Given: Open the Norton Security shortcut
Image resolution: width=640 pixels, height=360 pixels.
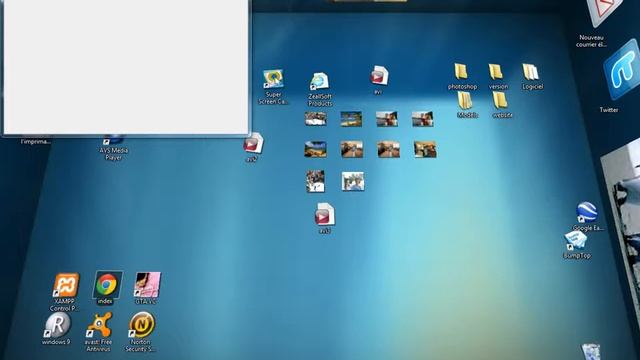Looking at the screenshot, I should 142,325.
